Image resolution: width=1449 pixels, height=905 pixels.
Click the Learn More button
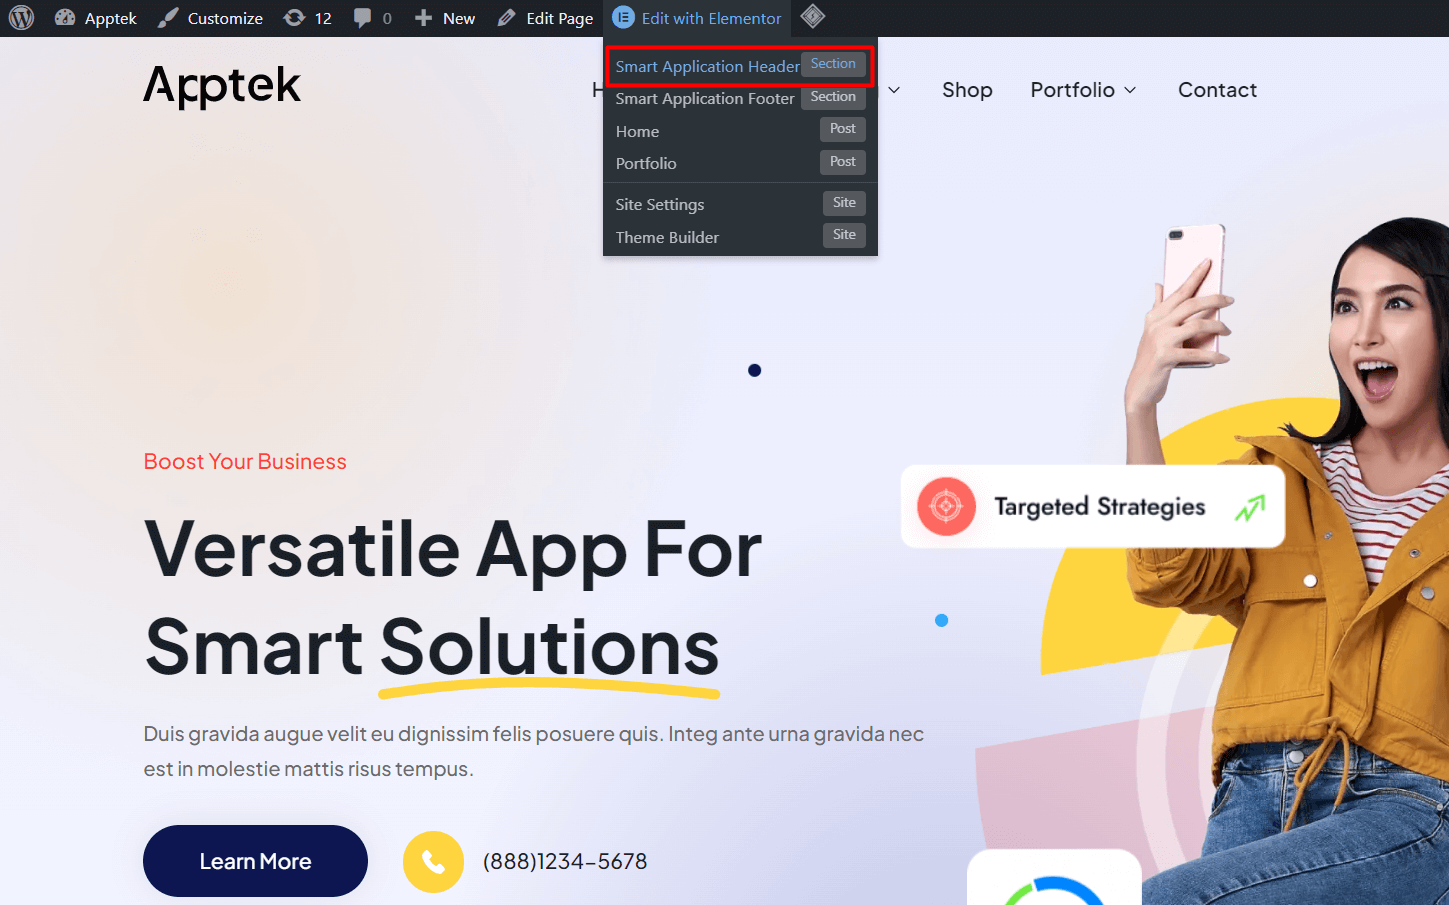tap(255, 861)
